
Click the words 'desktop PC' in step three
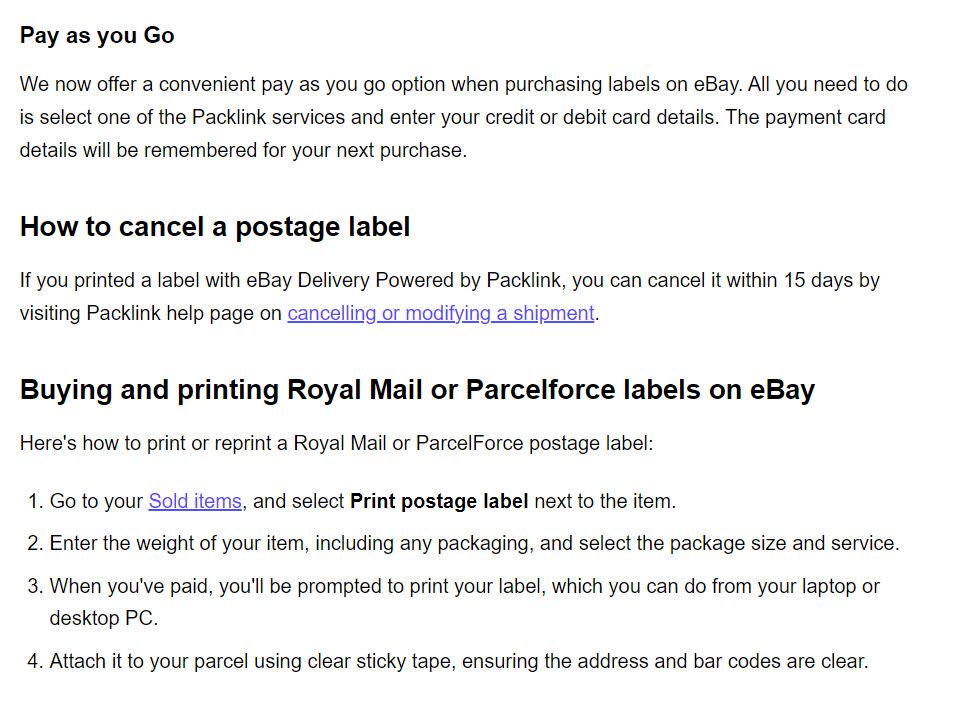click(x=103, y=619)
